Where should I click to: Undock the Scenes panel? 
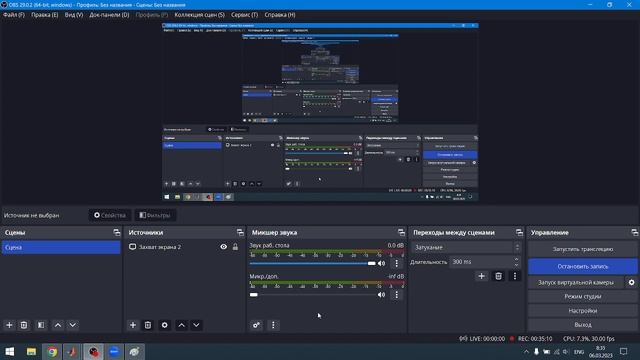tap(117, 232)
